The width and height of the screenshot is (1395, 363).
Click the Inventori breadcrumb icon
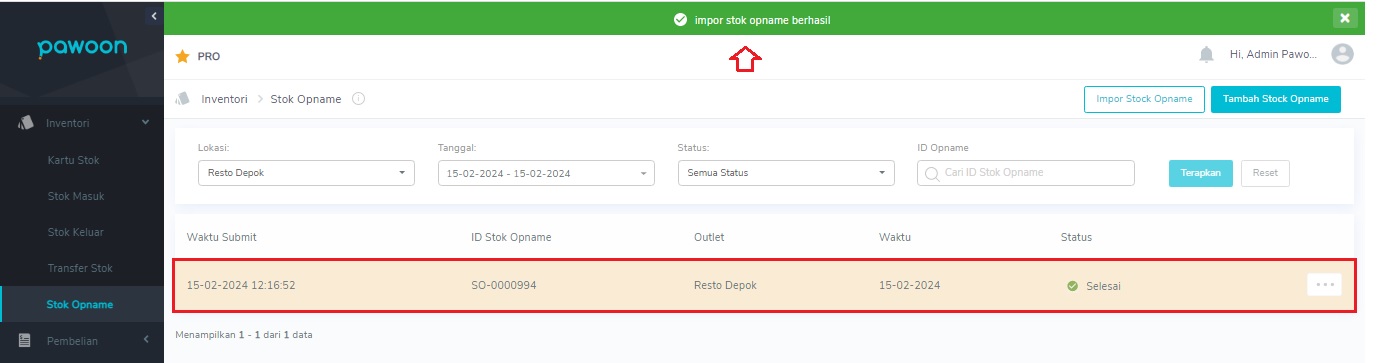[183, 99]
